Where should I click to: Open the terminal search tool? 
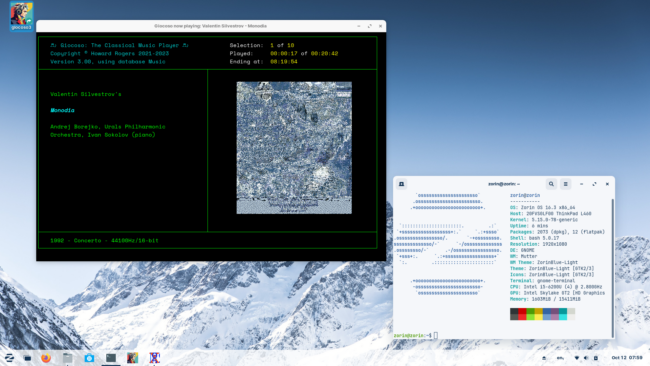[551, 184]
